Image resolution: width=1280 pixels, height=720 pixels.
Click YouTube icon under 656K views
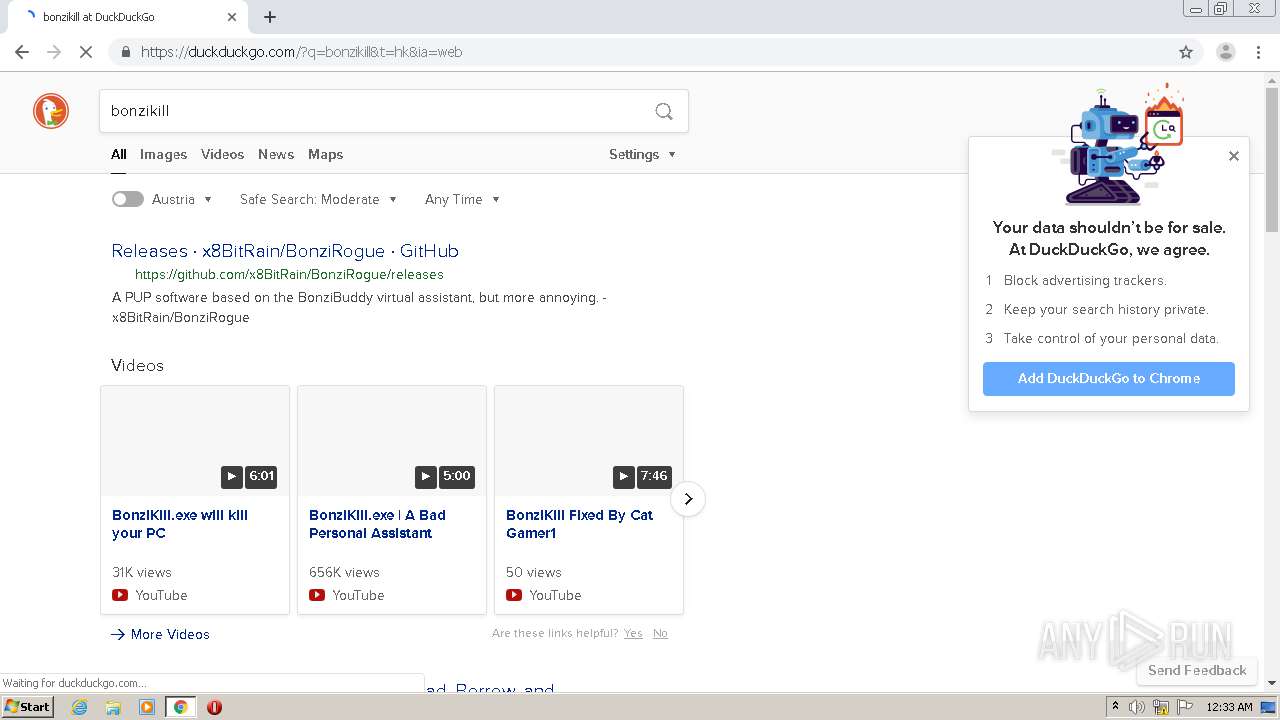[x=317, y=595]
